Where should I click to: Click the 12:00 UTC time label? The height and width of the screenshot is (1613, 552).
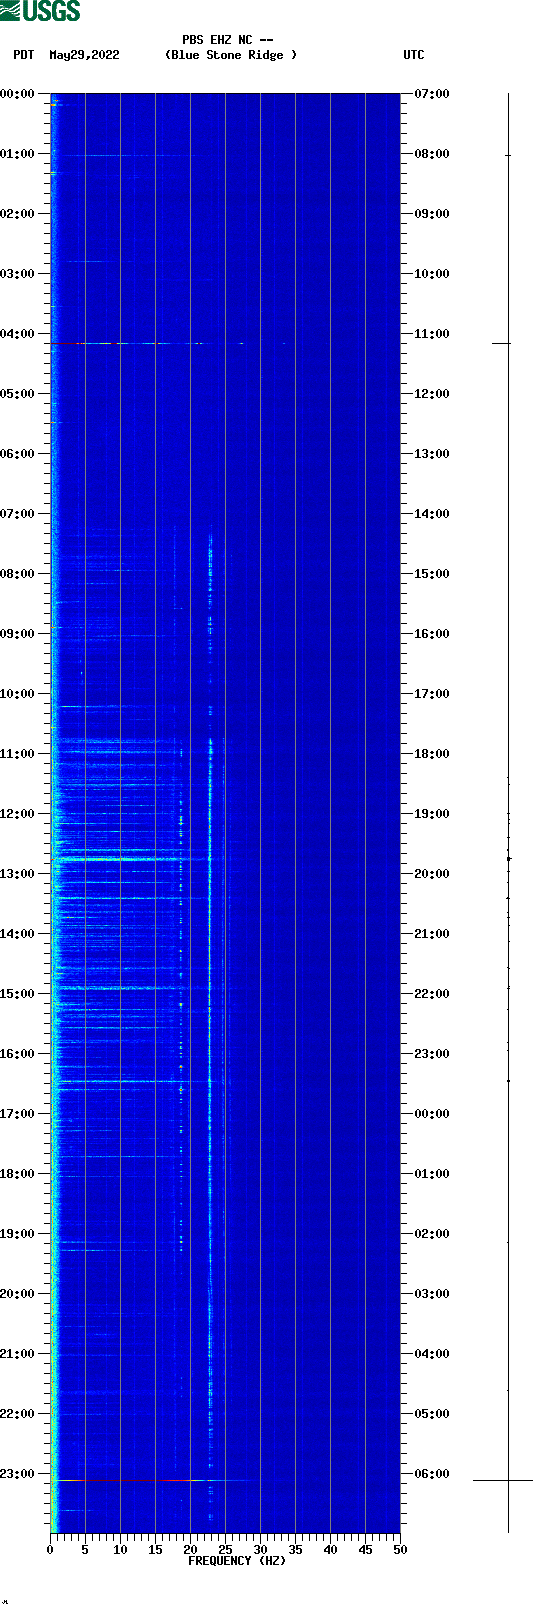(432, 394)
